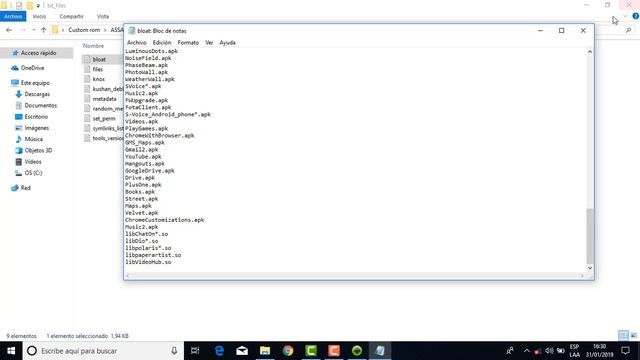This screenshot has height=360, width=640.
Task: Click the line LuminousDots.apk in Notepad
Action: 151,51
